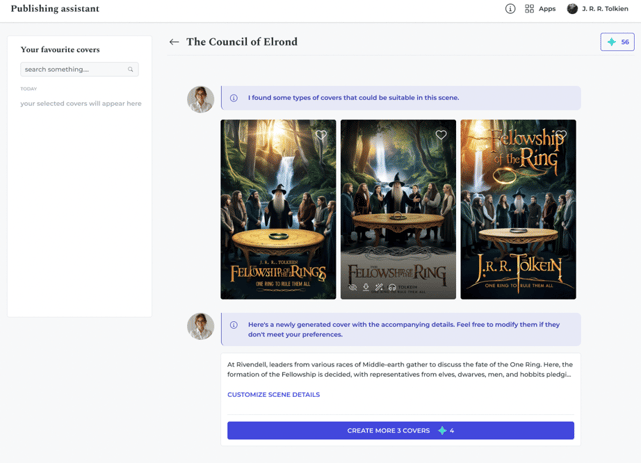641x463 pixels.
Task: Open the middle grey-bottom cover thumbnail
Action: (x=398, y=209)
